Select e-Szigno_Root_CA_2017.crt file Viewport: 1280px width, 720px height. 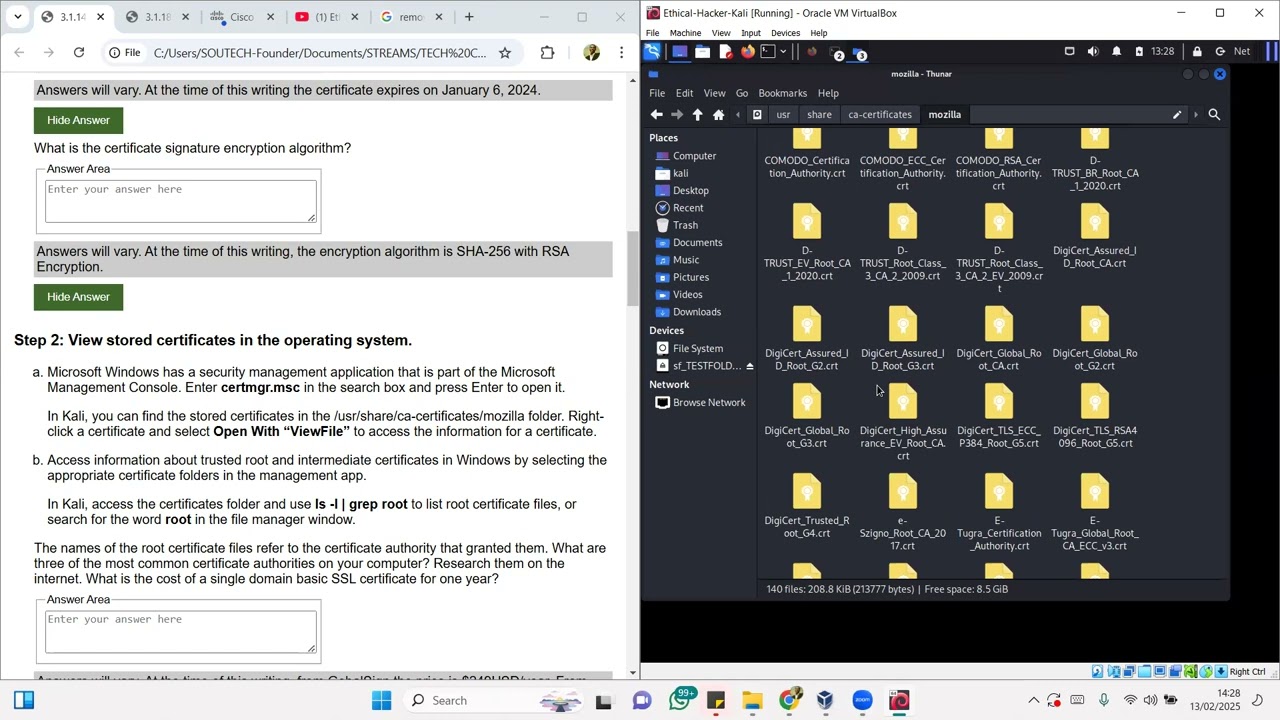point(903,514)
